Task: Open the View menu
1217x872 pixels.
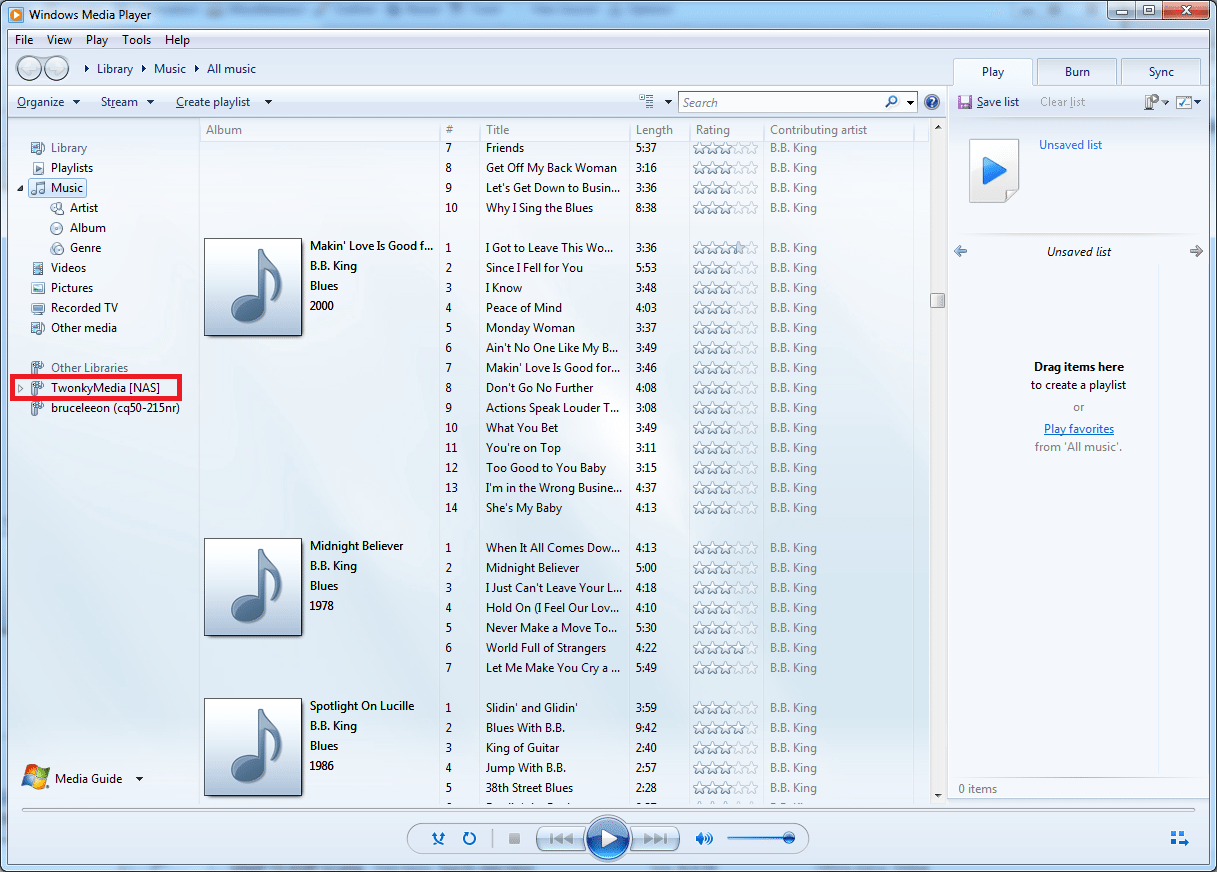Action: pos(59,40)
